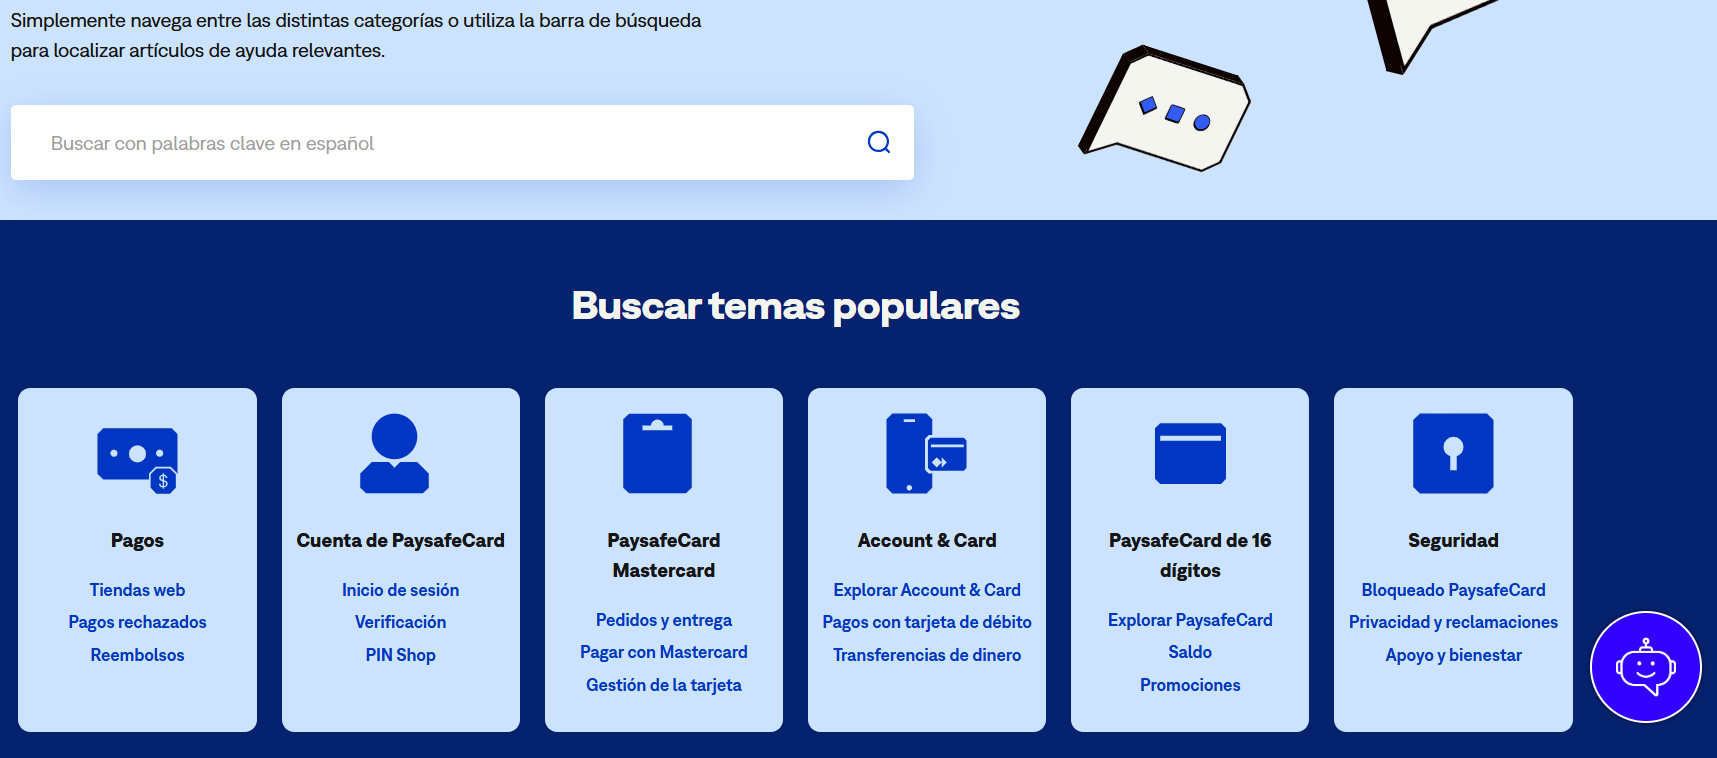Go to Reembolsos link
The width and height of the screenshot is (1717, 758).
coord(137,655)
